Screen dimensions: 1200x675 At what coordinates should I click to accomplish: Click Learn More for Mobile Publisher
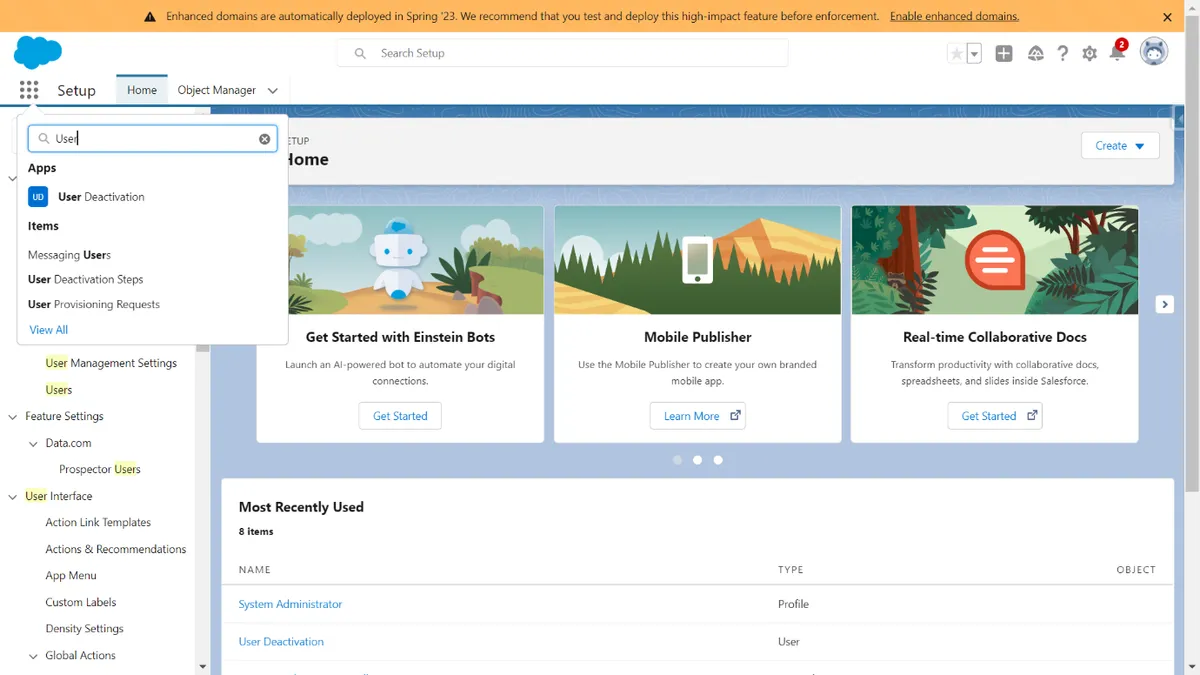(x=698, y=416)
